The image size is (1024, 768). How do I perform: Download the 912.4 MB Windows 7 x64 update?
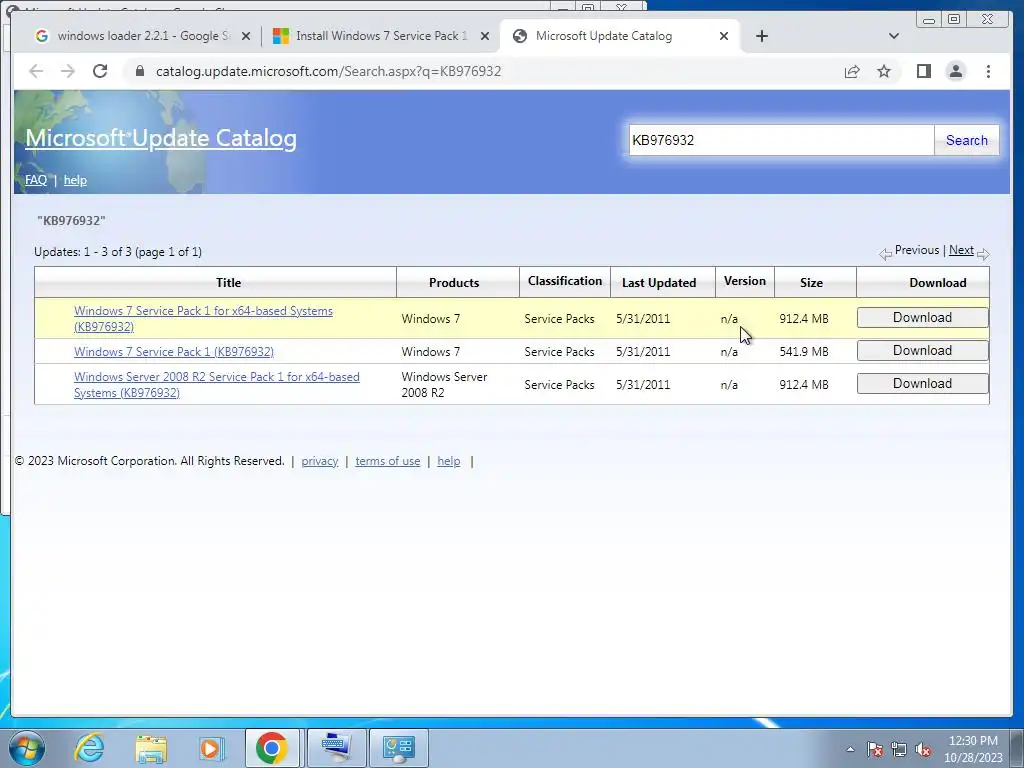(922, 317)
